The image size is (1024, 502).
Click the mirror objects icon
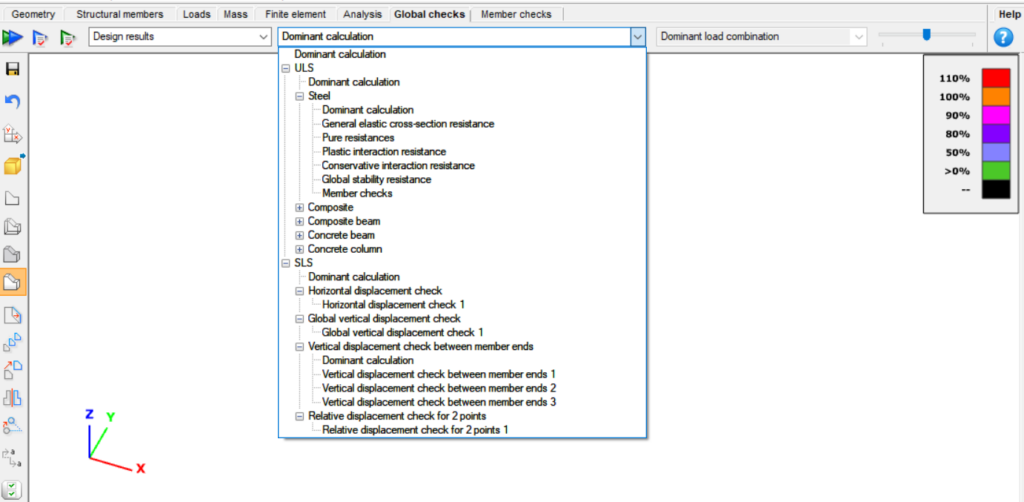13,397
